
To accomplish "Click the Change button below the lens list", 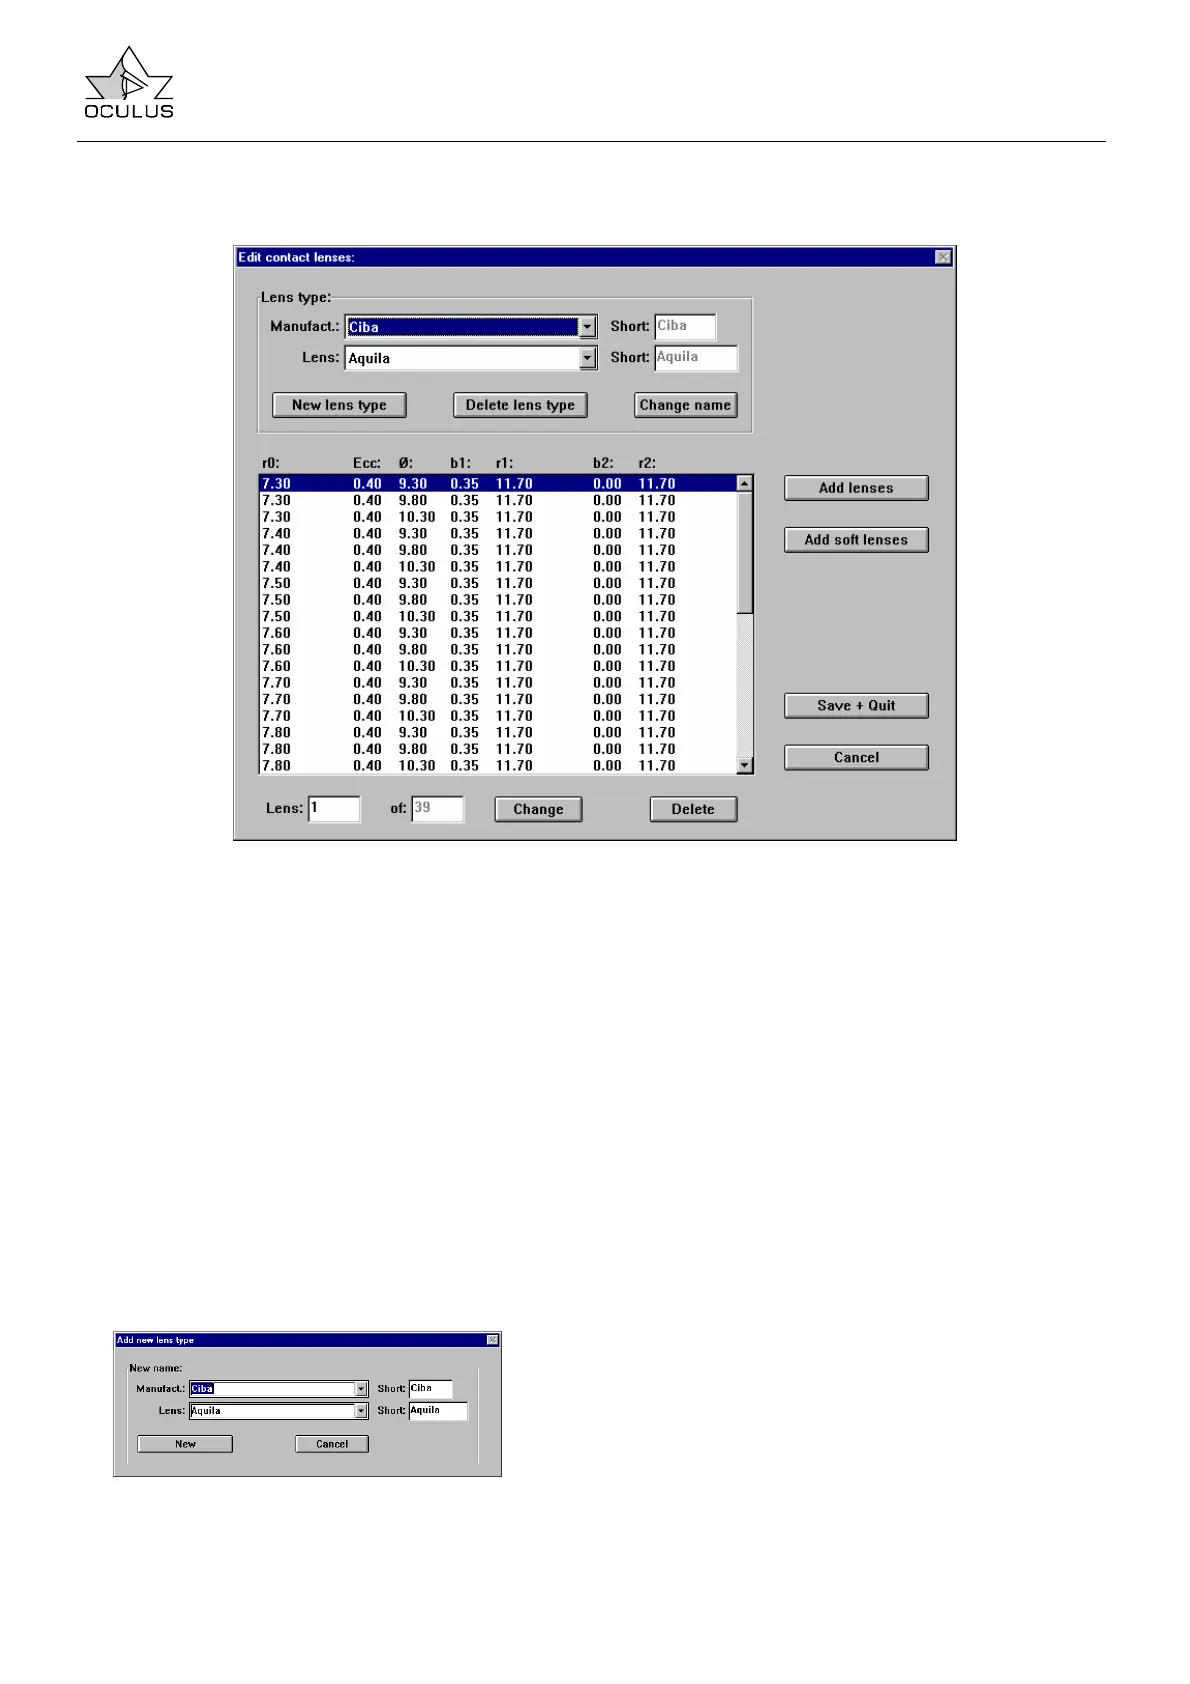I will coord(538,810).
